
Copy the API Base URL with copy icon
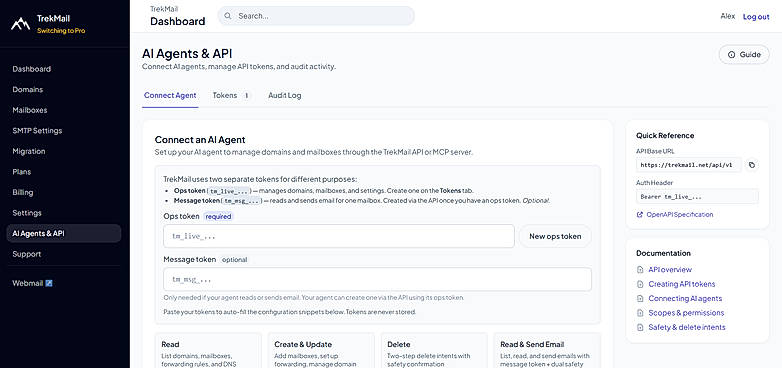[752, 165]
